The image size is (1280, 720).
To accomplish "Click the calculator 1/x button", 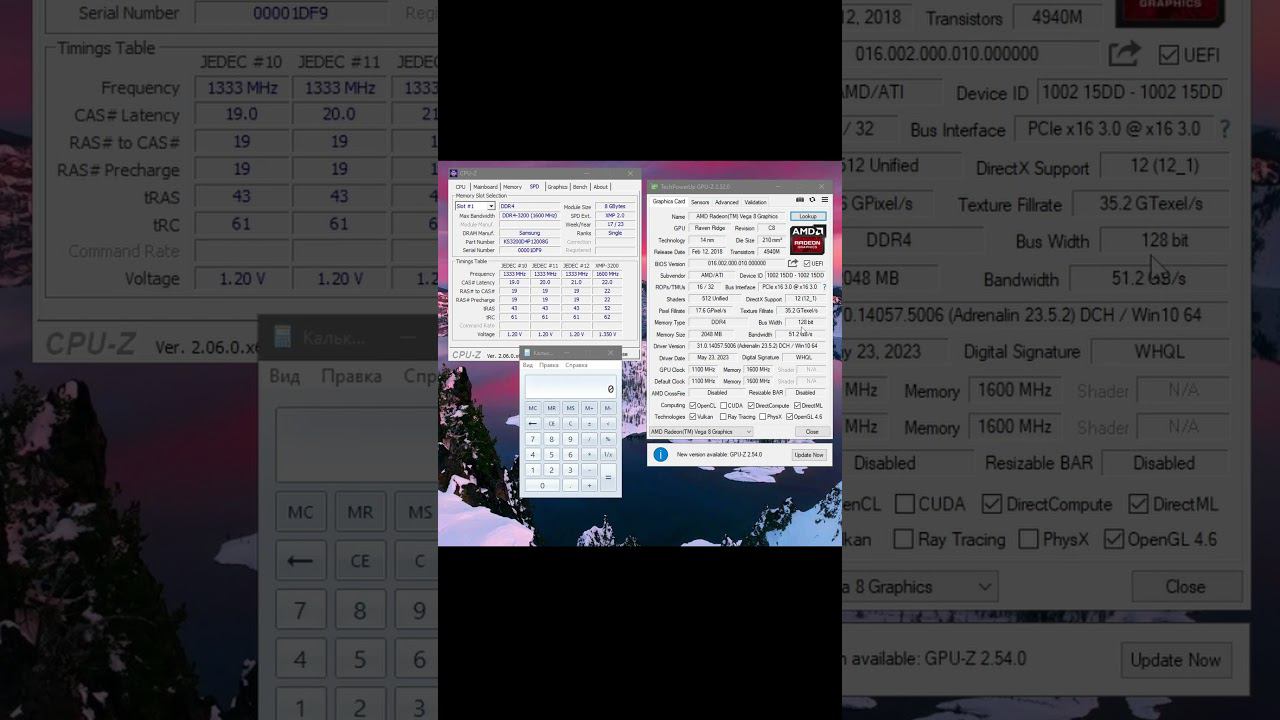I will click(608, 454).
